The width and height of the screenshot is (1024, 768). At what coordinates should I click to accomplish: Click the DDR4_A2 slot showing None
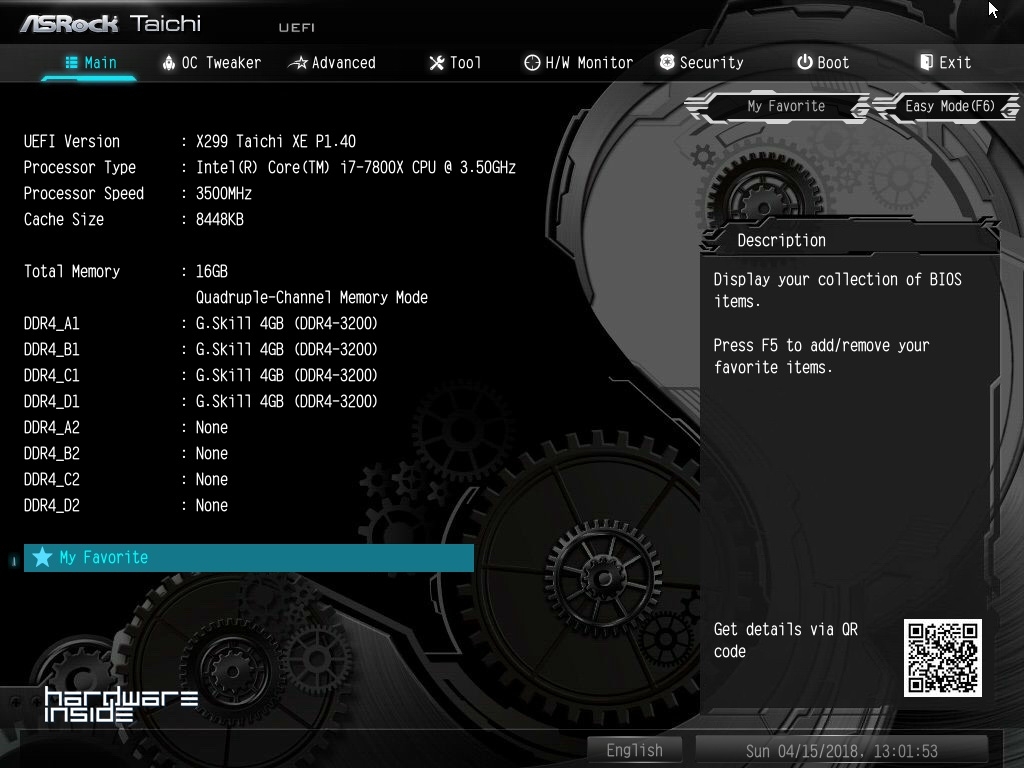pos(125,428)
